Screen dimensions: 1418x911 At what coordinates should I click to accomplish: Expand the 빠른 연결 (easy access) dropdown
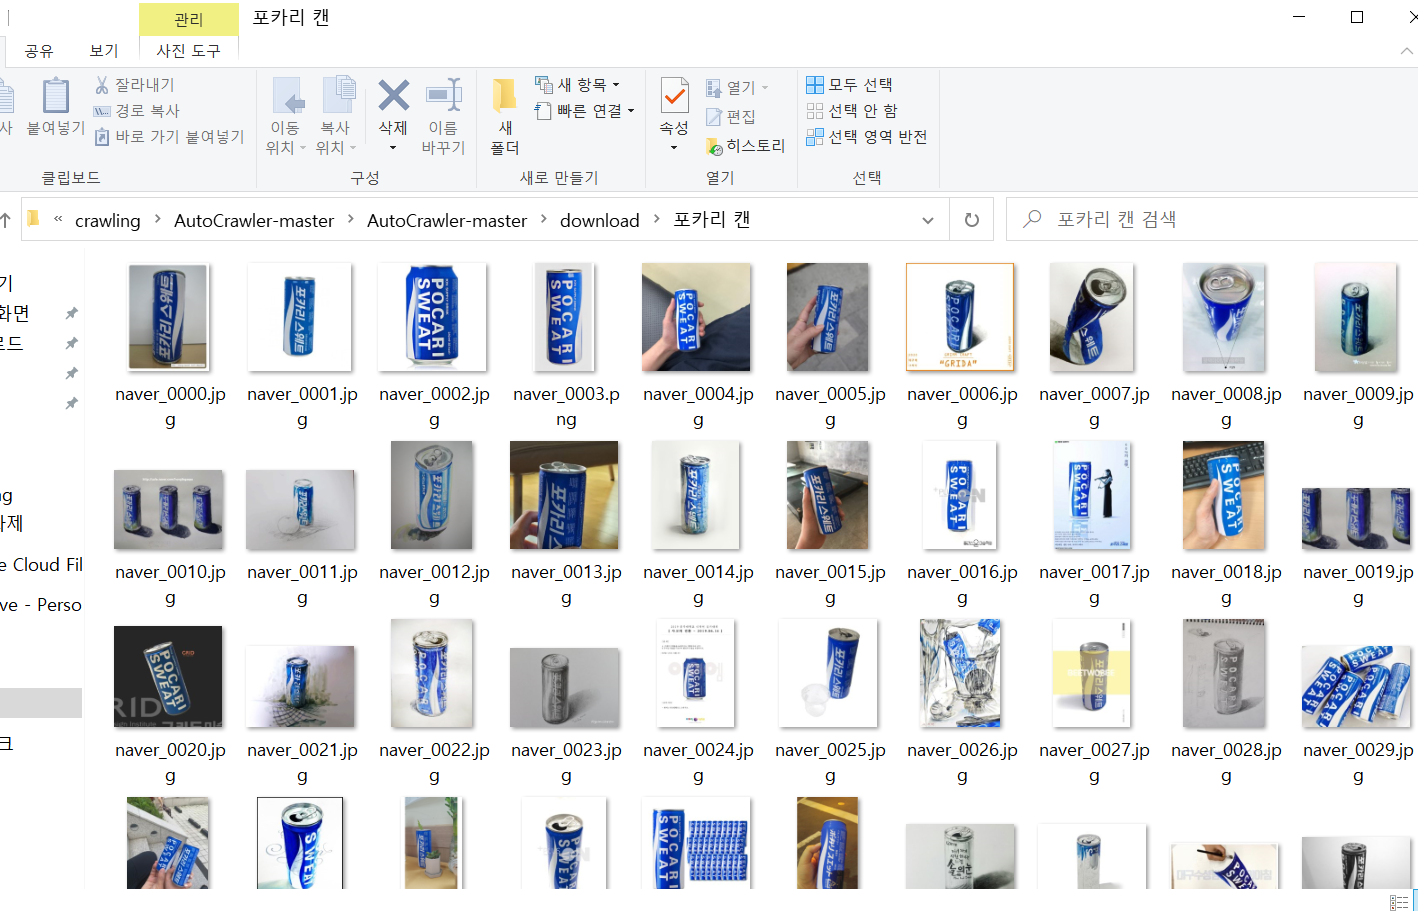[x=631, y=111]
